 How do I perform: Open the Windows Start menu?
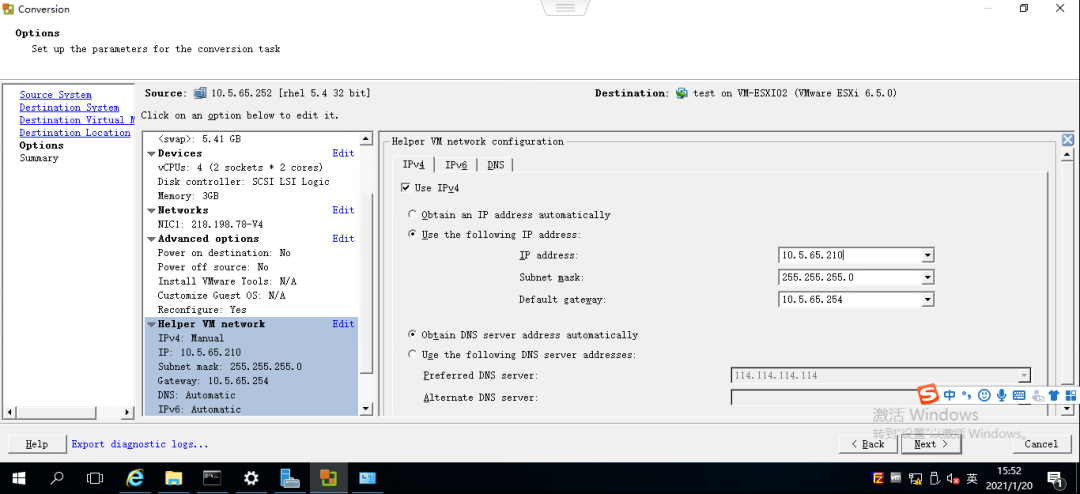click(19, 478)
